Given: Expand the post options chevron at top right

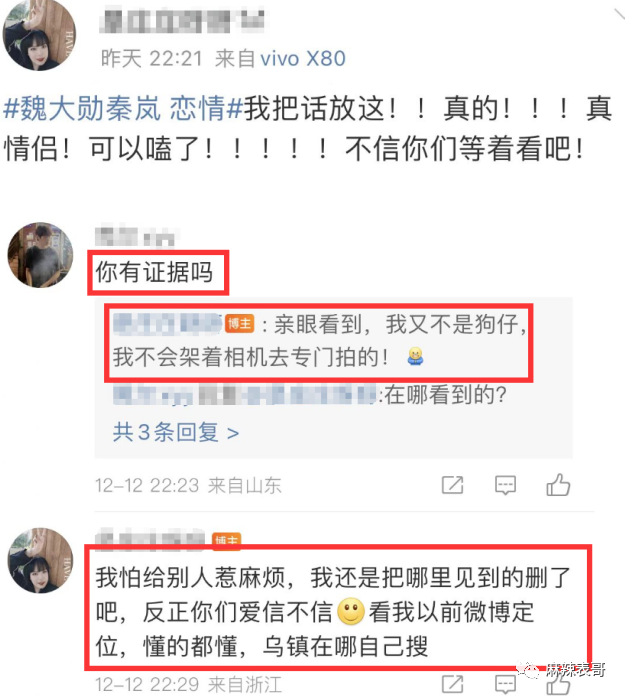Looking at the screenshot, I should 619,14.
